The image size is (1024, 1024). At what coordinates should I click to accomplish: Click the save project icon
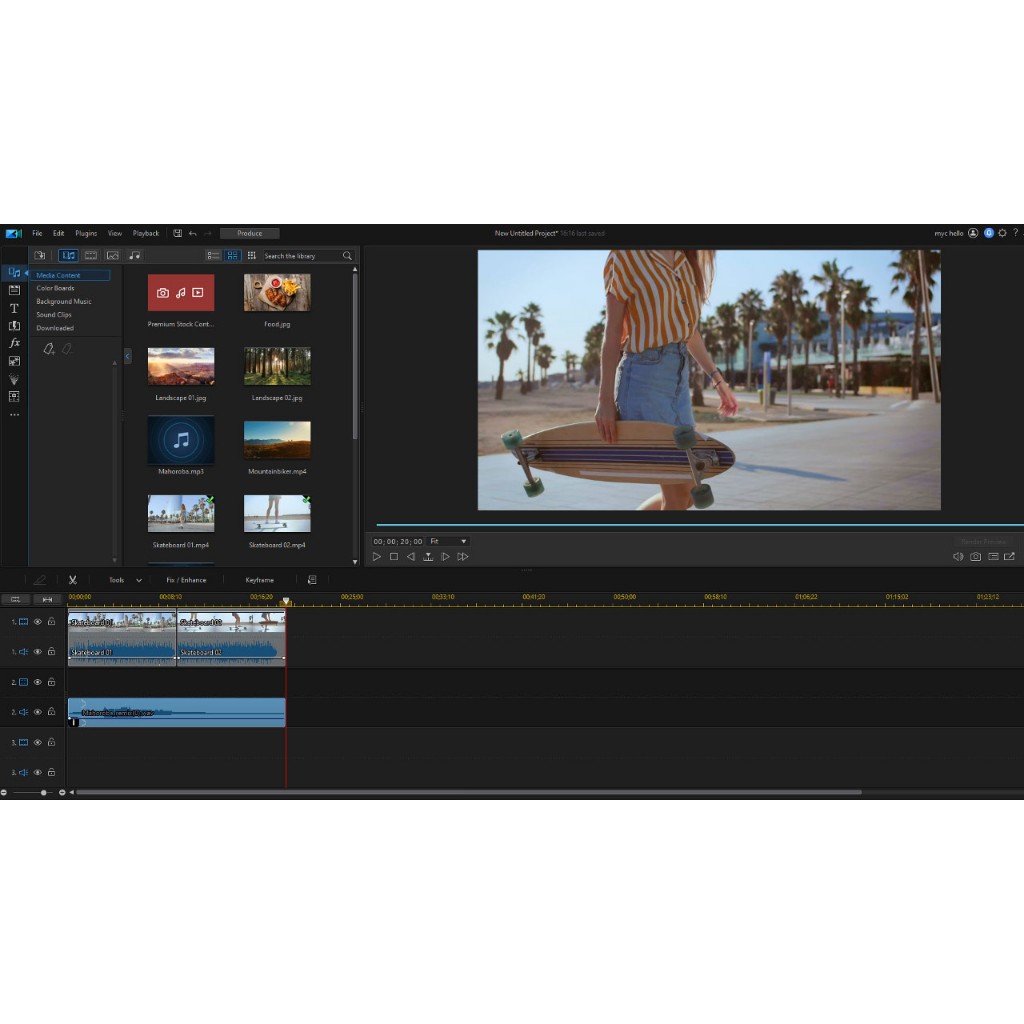click(177, 233)
